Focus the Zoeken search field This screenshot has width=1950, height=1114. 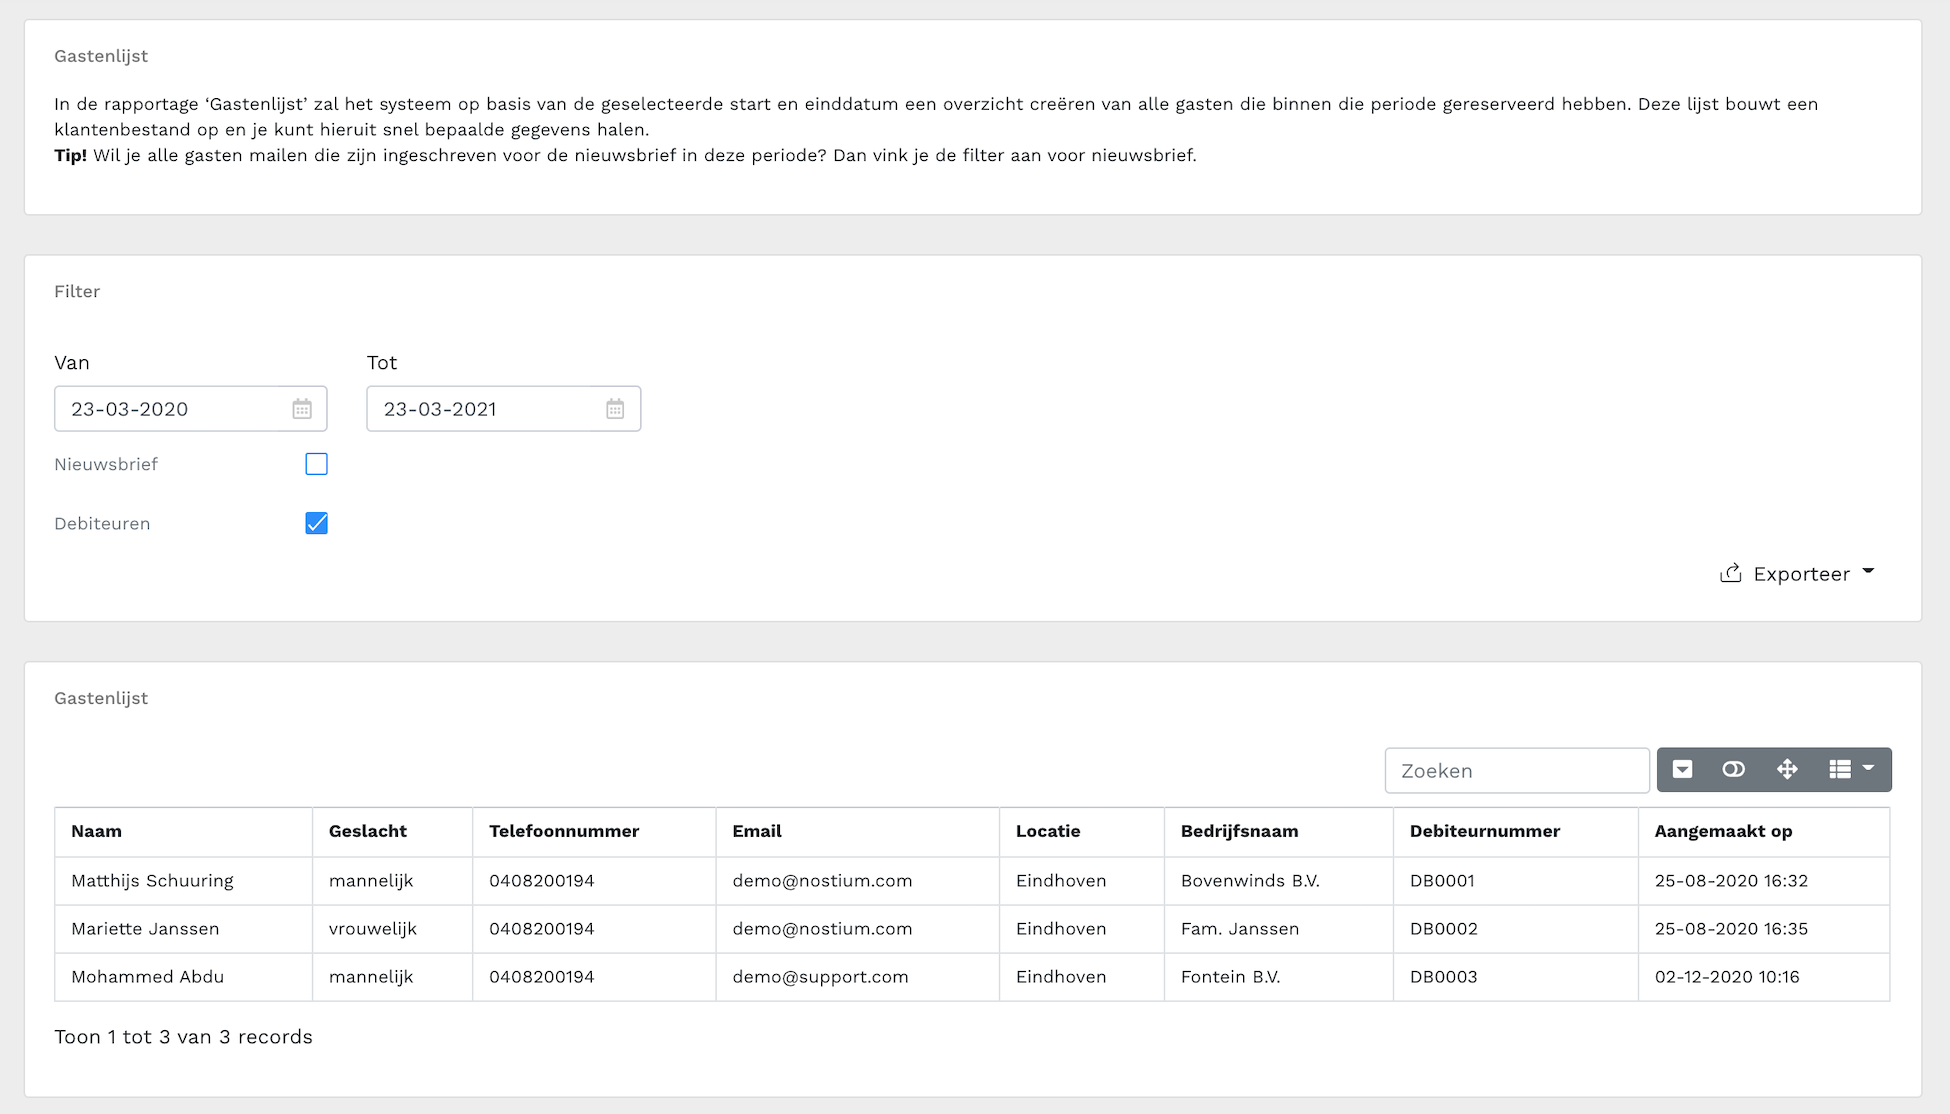[x=1516, y=770]
